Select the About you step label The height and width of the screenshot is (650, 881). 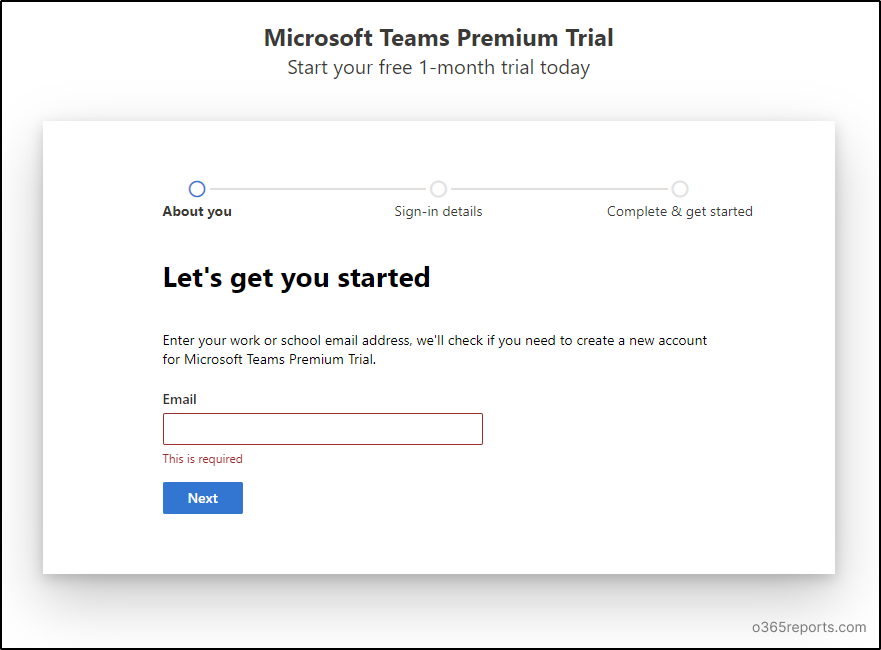tap(197, 211)
